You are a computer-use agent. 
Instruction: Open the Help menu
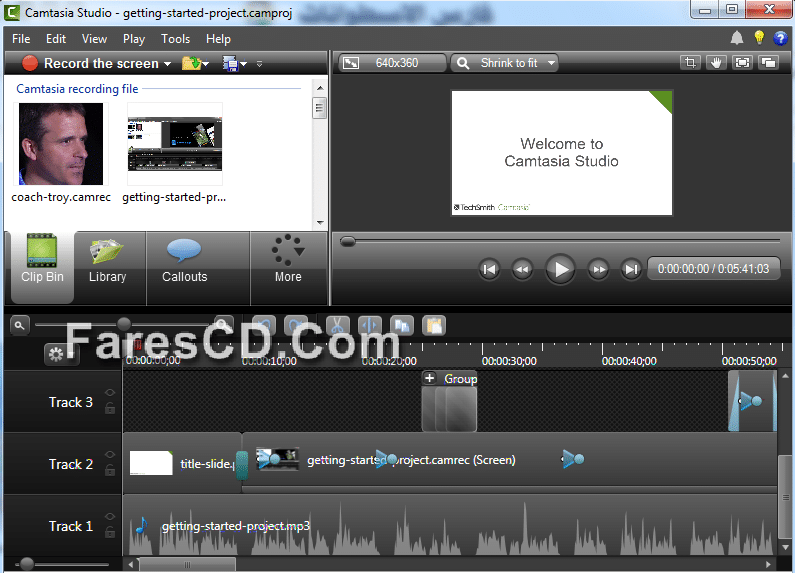[x=218, y=39]
